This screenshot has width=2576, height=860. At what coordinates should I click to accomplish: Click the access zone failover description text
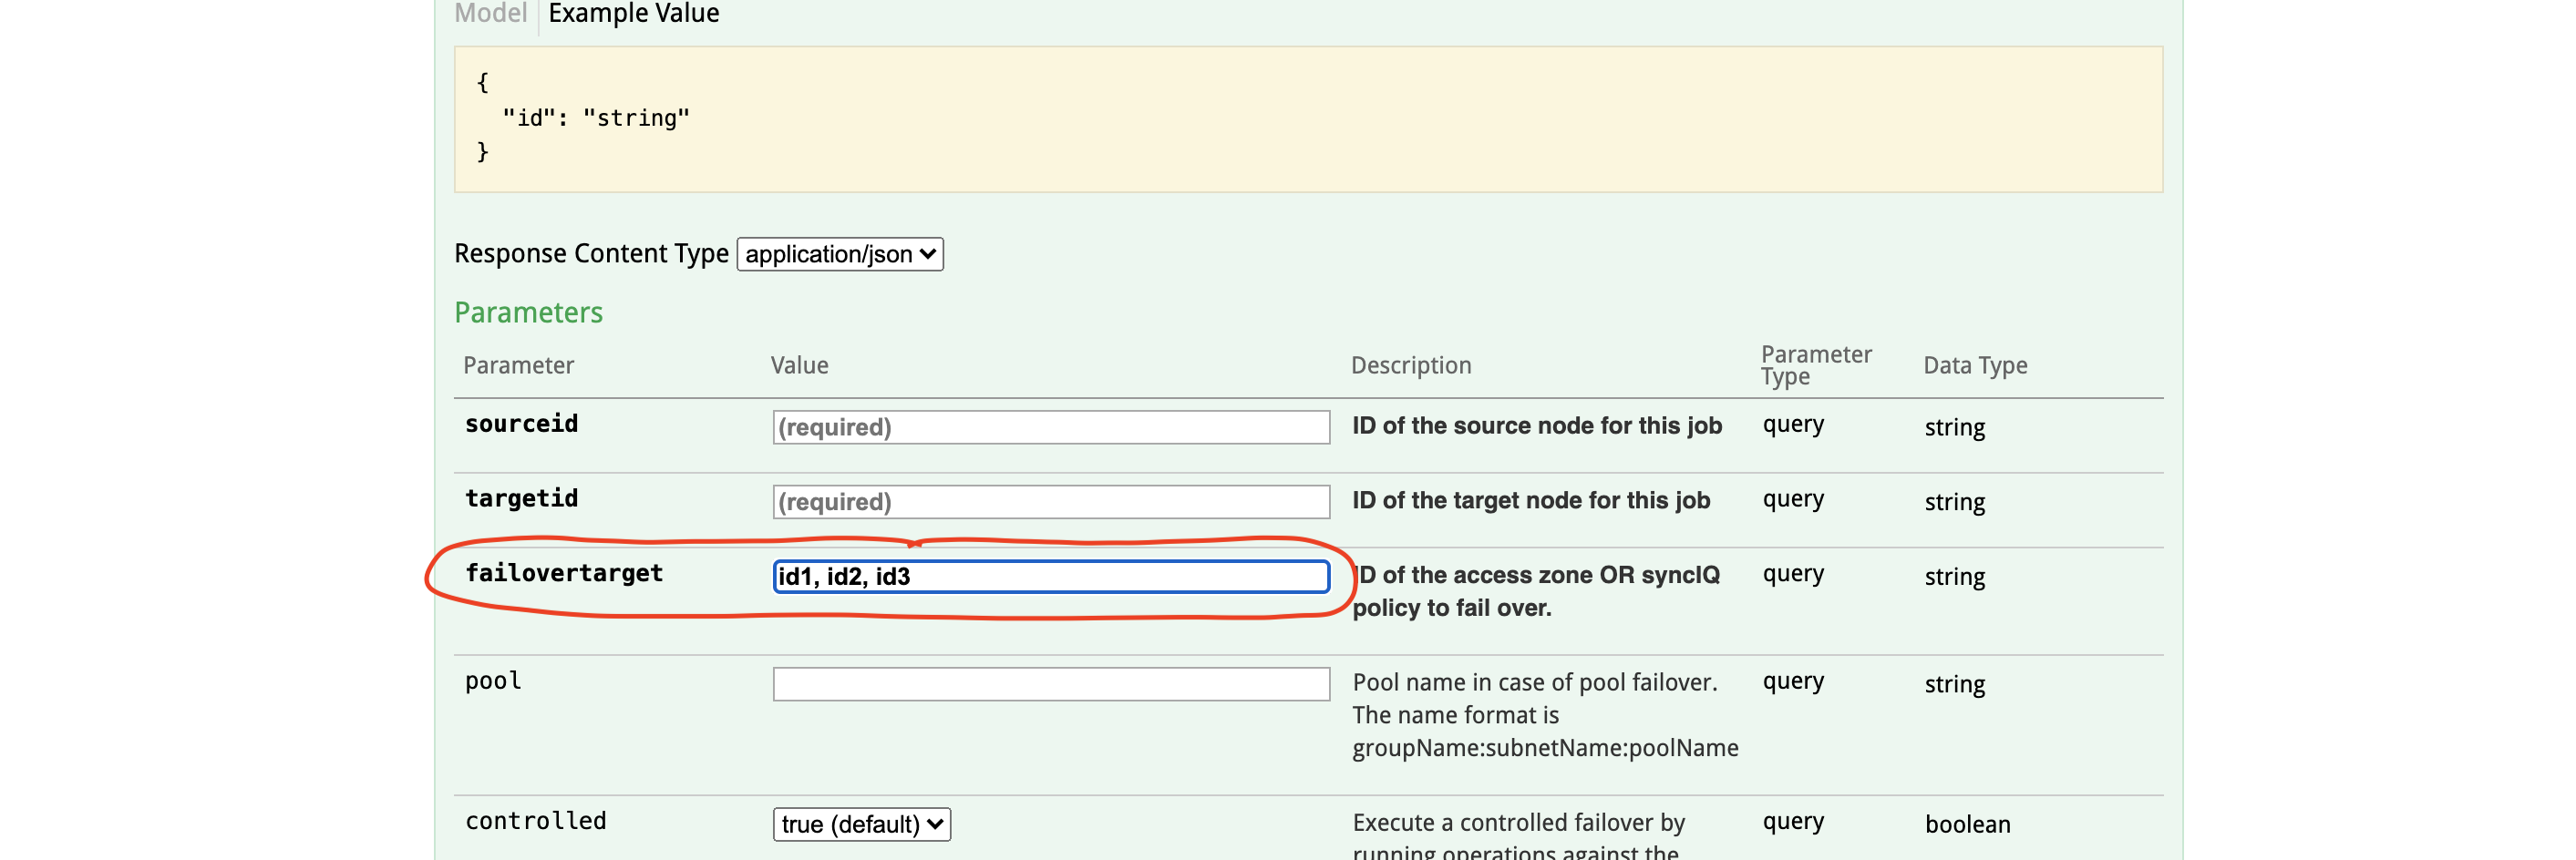[1536, 590]
